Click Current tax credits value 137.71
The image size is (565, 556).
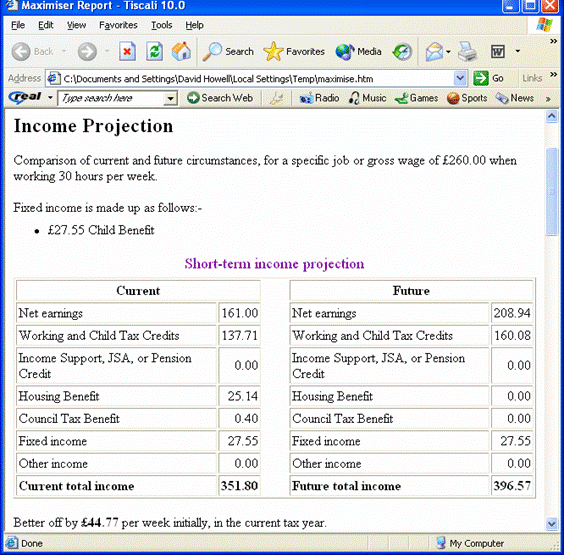(x=239, y=335)
